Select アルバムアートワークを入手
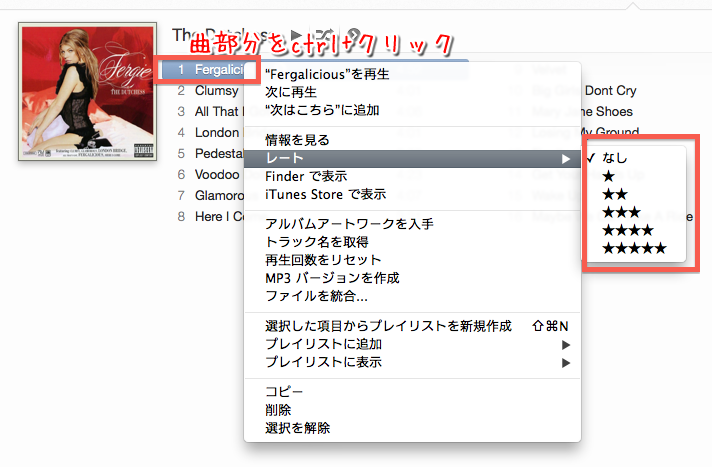Image resolution: width=712 pixels, height=467 pixels. coord(412,224)
